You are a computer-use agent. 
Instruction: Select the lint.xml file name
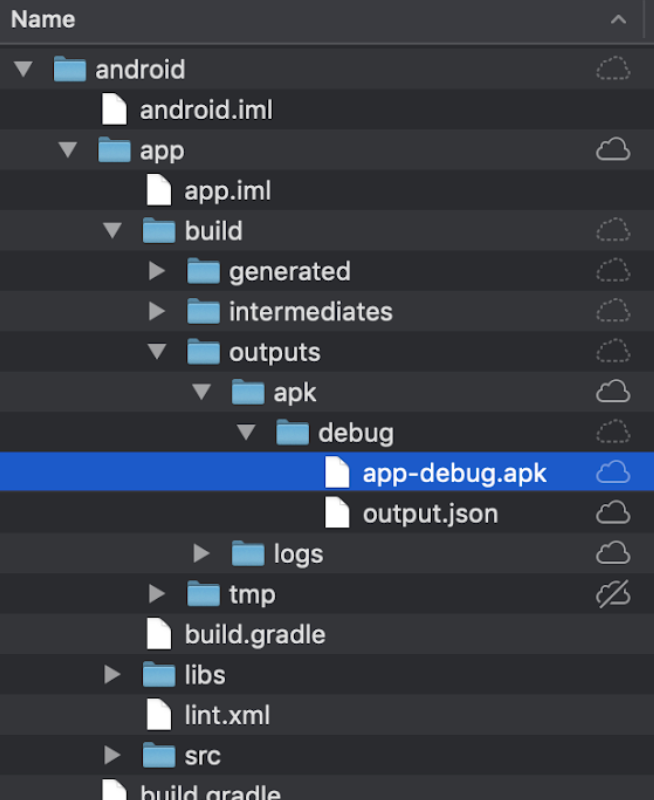tap(227, 715)
